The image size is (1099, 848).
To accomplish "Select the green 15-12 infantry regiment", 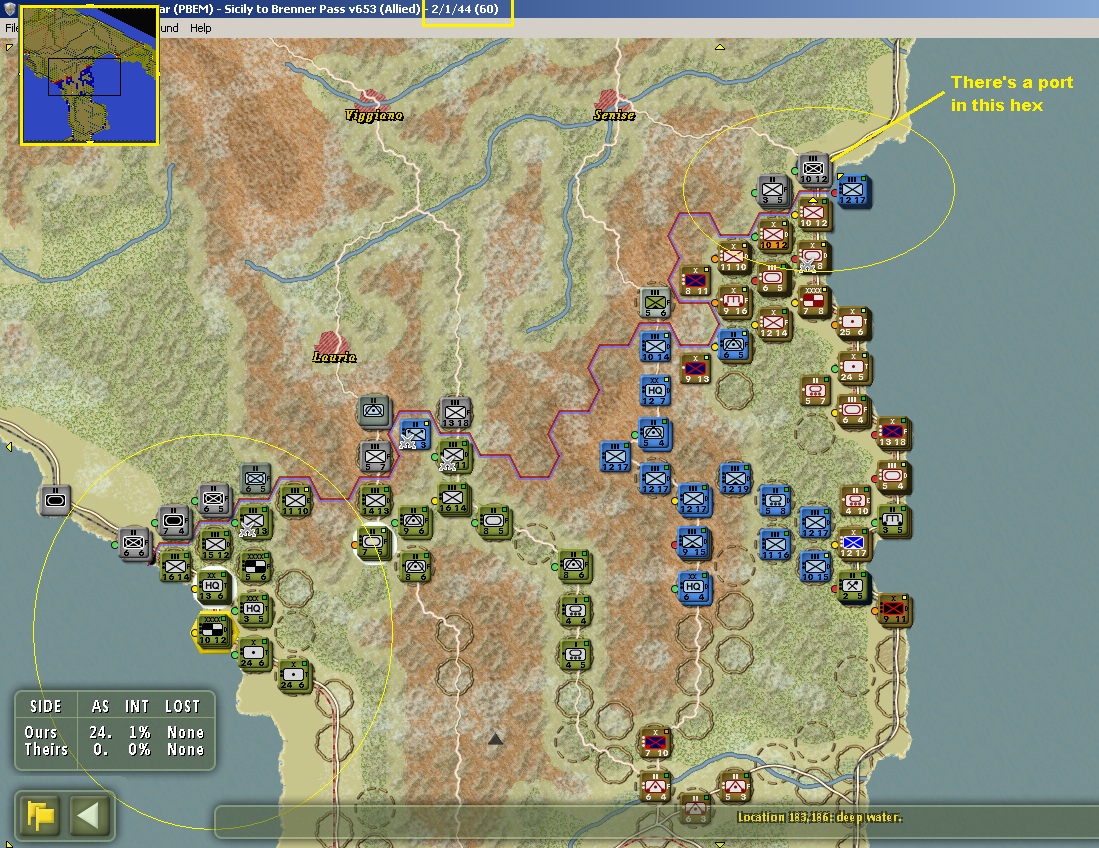I will (x=215, y=545).
